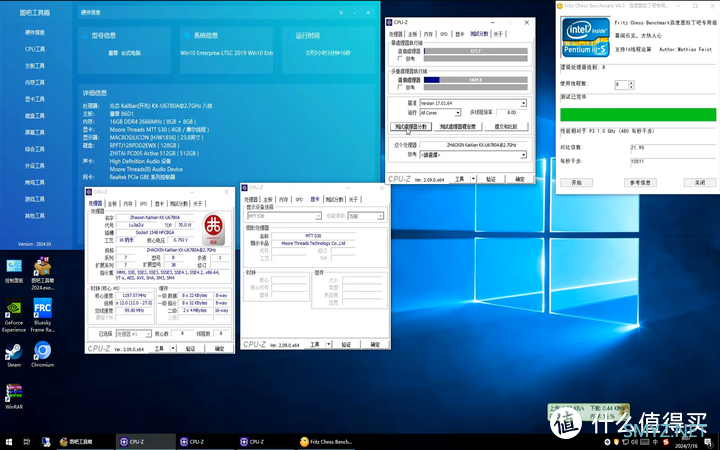Viewport: 720px width, 450px height.
Task: Open 图吧工具箱 menu icon in title bar
Action: coord(341,12)
